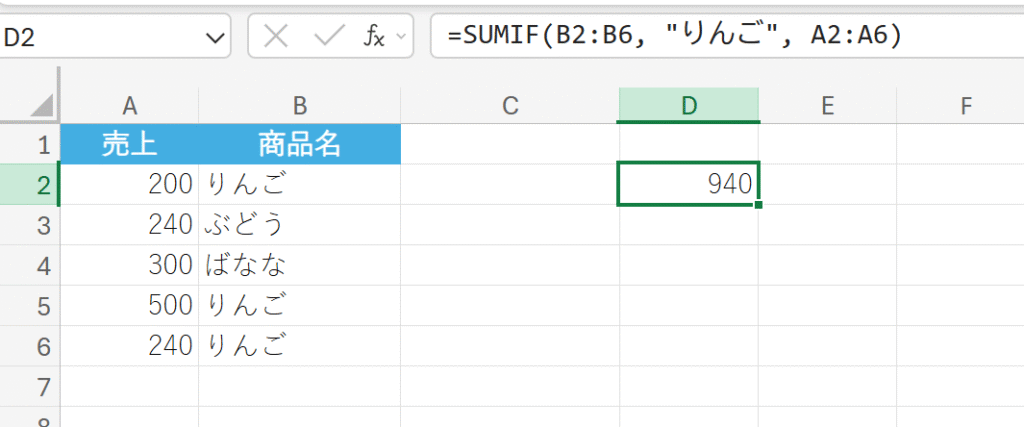
Task: Click the 商品名 header cell
Action: 299,145
